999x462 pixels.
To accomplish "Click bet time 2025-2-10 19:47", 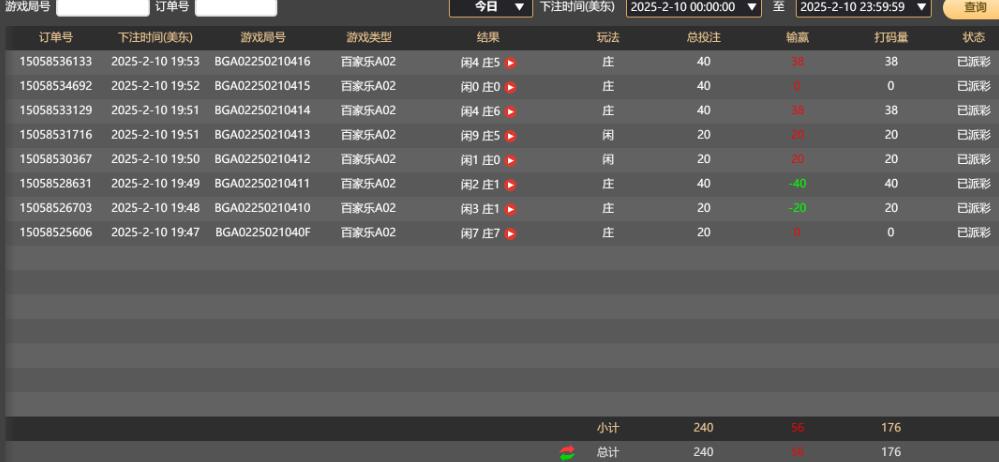I will 155,233.
